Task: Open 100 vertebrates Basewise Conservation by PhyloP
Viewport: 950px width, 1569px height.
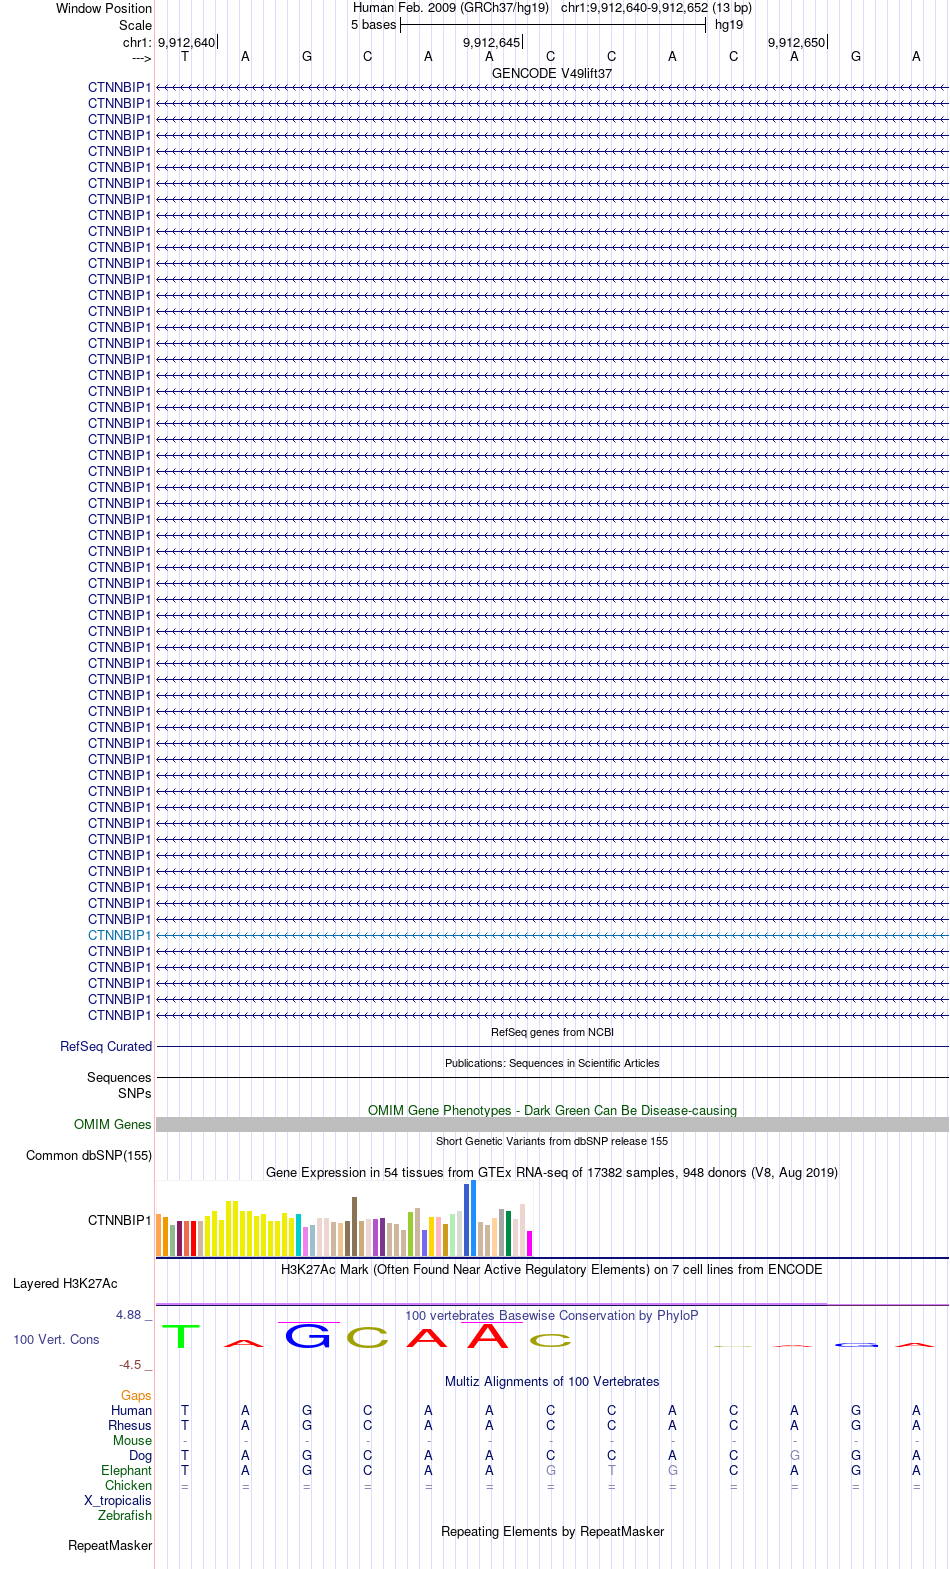Action: coord(552,1315)
